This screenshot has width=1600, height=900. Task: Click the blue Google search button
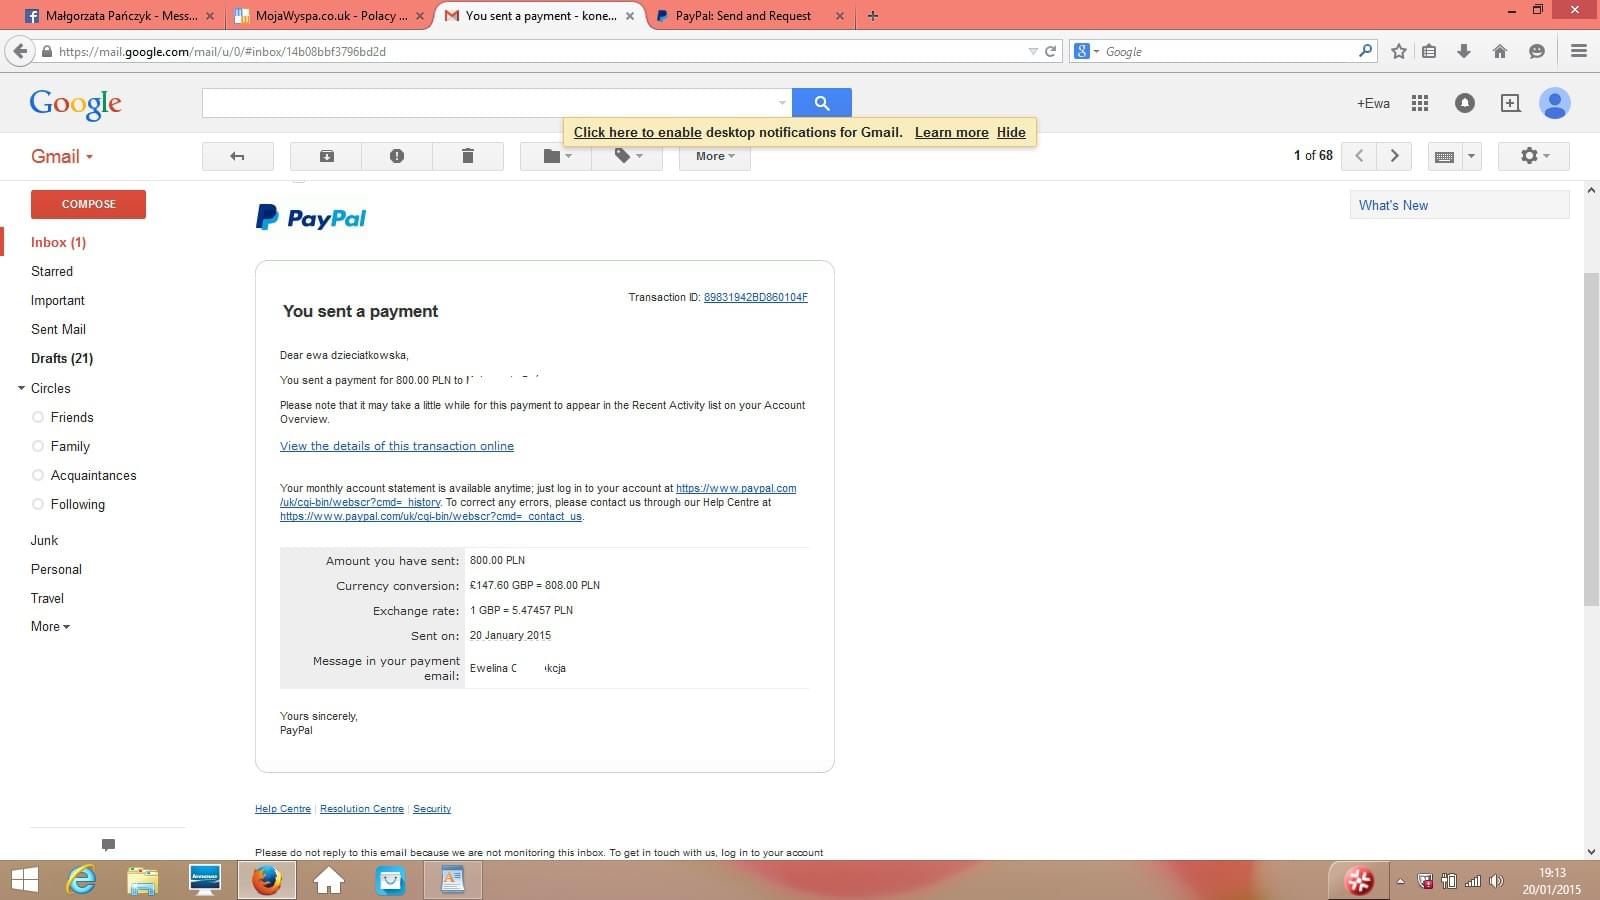coord(822,103)
